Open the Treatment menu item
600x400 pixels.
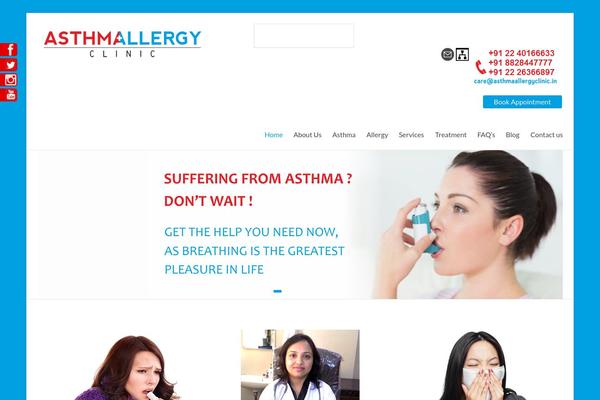tap(450, 135)
